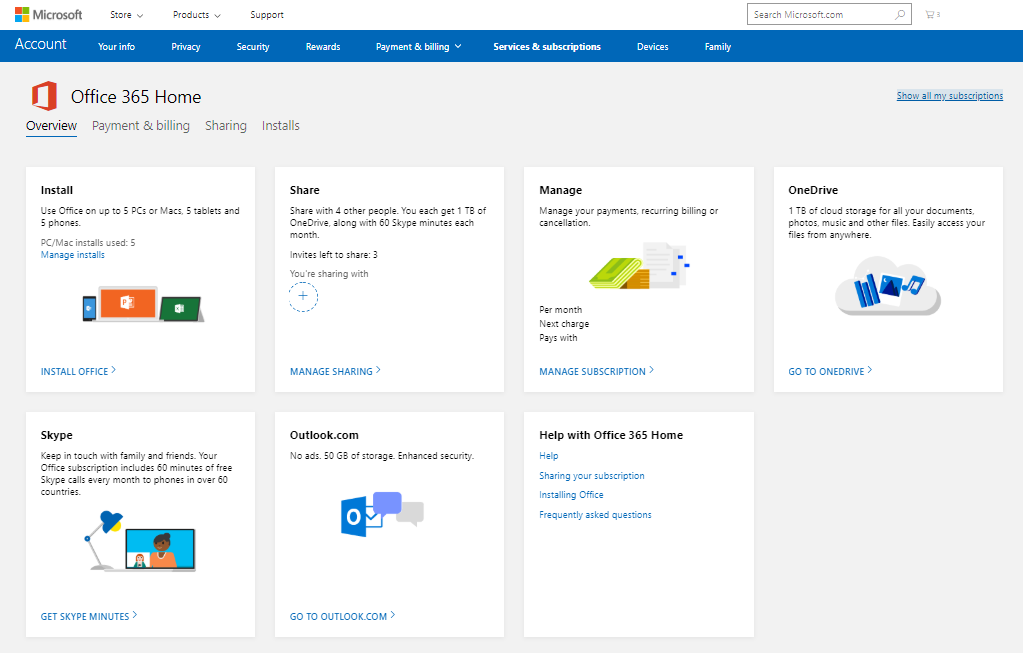Screen dimensions: 1023x653
Task: Click the 'Next charge' label
Action: [564, 324]
